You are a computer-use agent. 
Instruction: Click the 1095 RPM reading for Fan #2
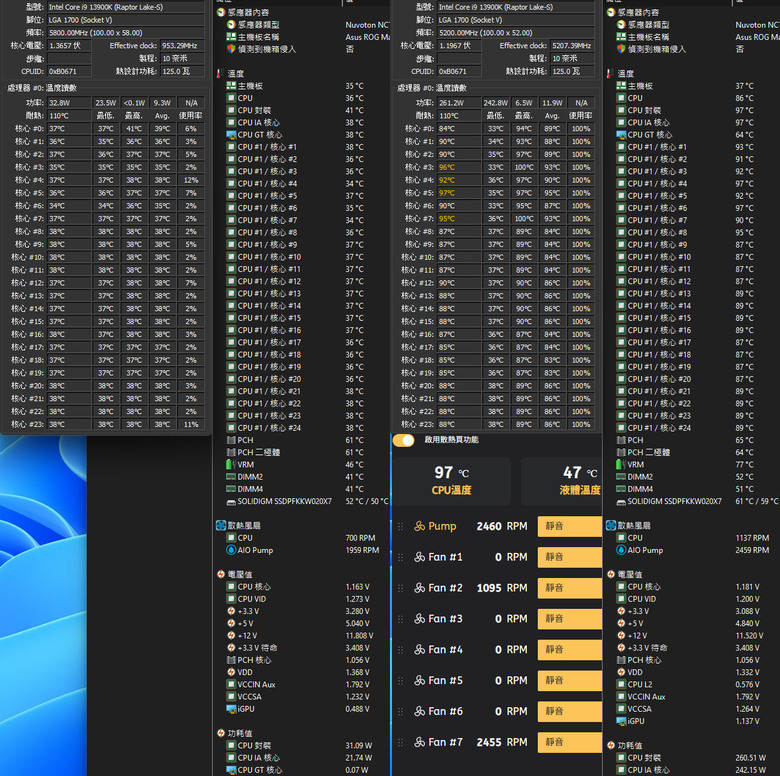[501, 588]
